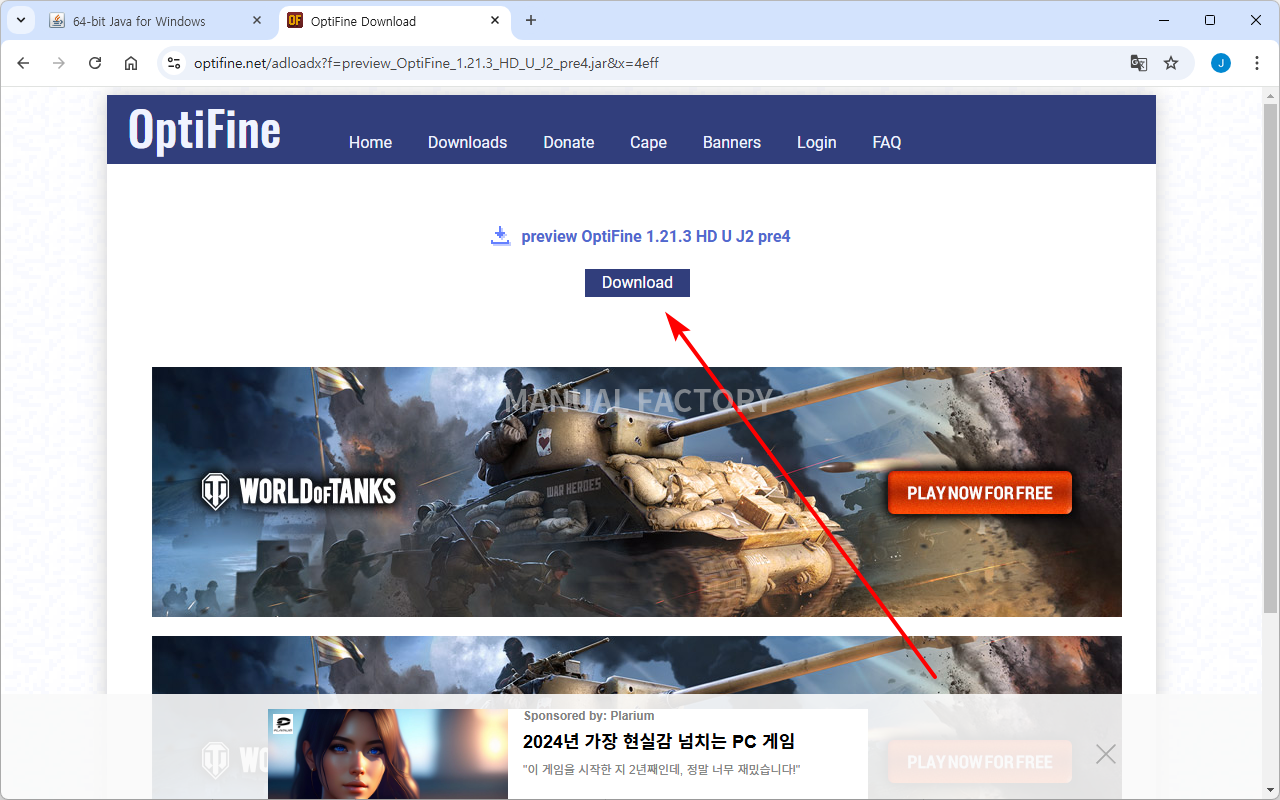Click the vertical scrollbar thumb

[1271, 360]
